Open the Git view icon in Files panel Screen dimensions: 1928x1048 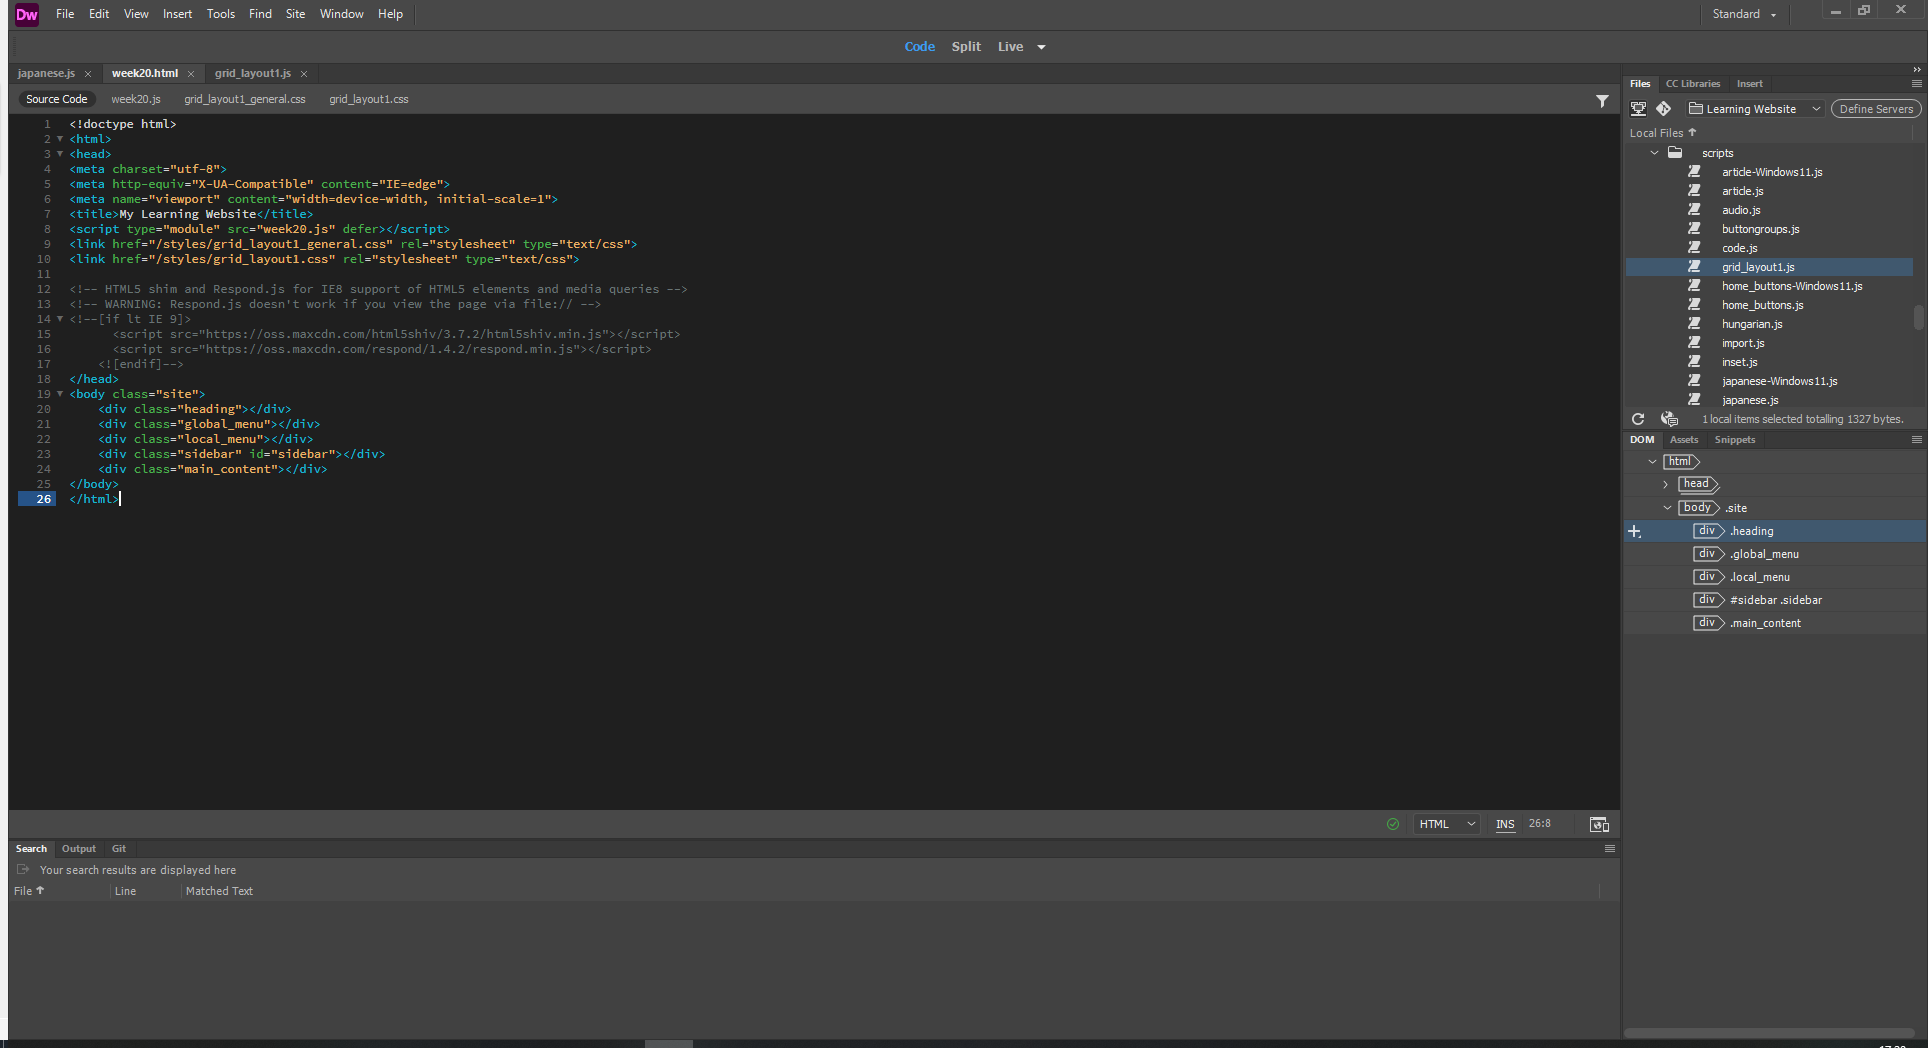(1664, 109)
